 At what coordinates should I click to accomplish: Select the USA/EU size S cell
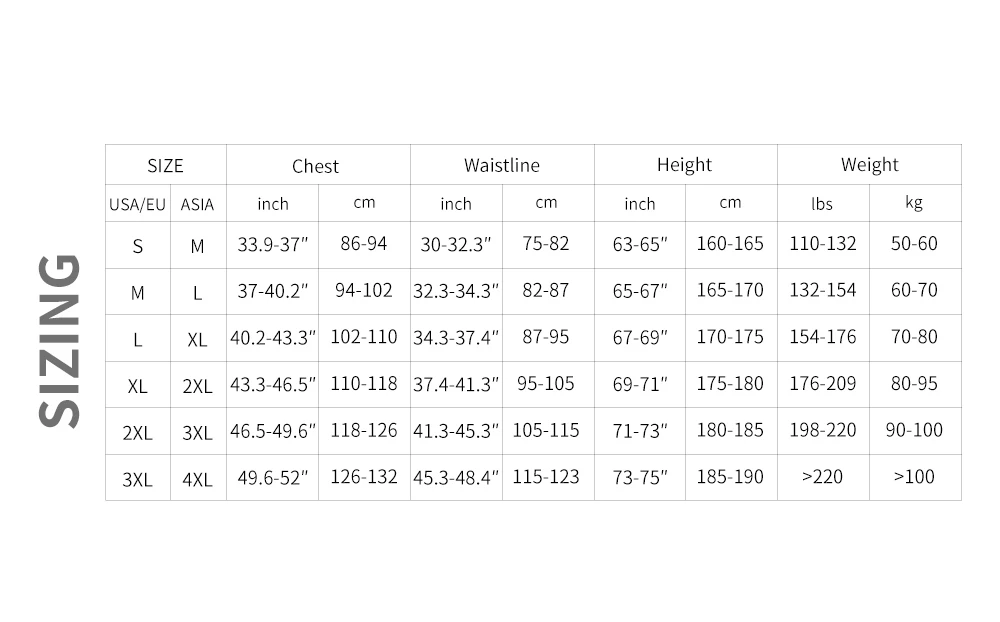click(137, 246)
